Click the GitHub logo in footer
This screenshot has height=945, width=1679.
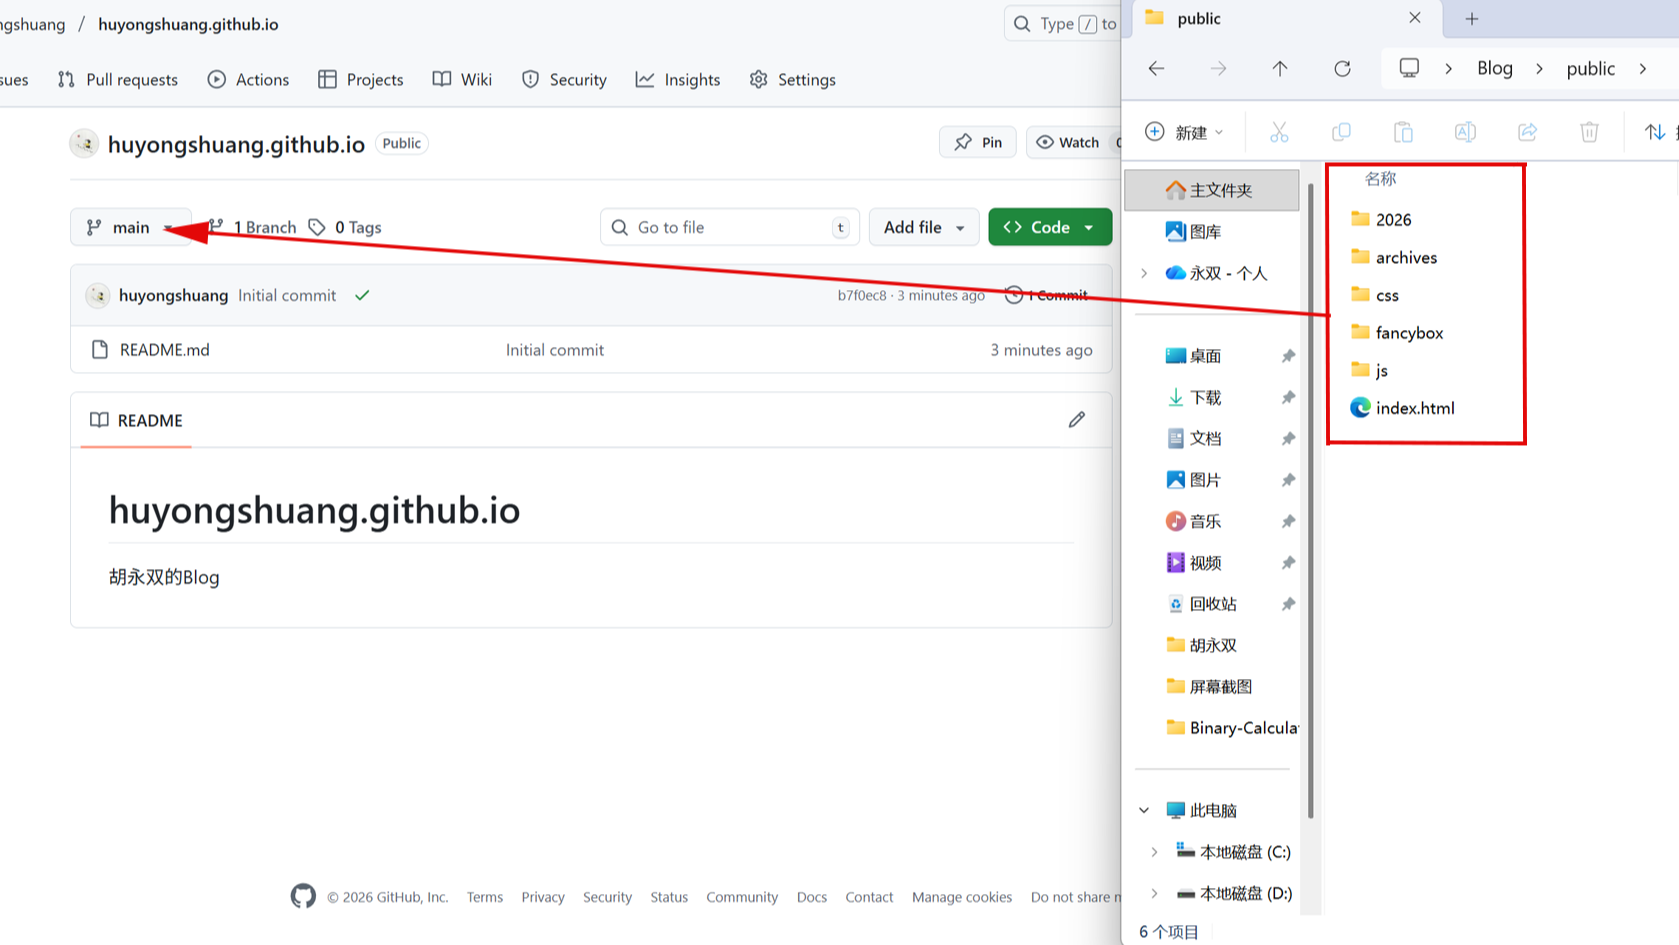pos(303,896)
